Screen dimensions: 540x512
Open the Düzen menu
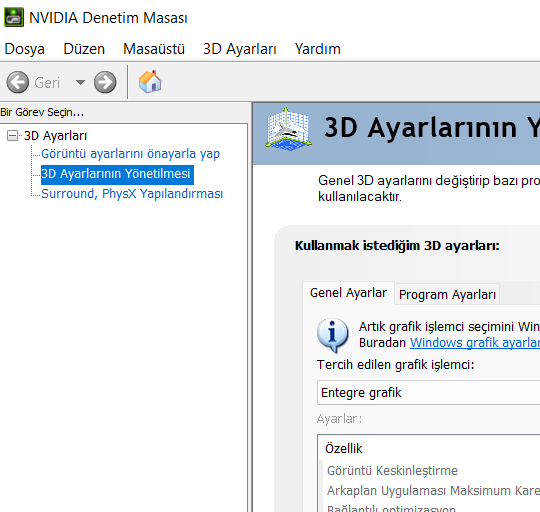tap(84, 49)
